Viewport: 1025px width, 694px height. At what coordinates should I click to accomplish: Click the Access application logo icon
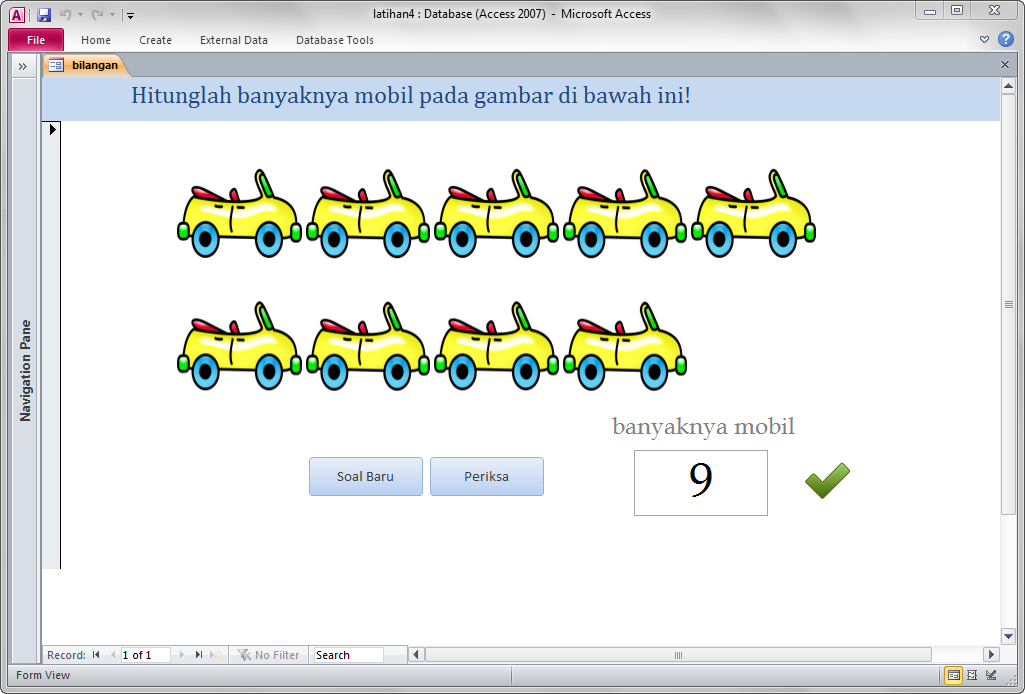[17, 15]
